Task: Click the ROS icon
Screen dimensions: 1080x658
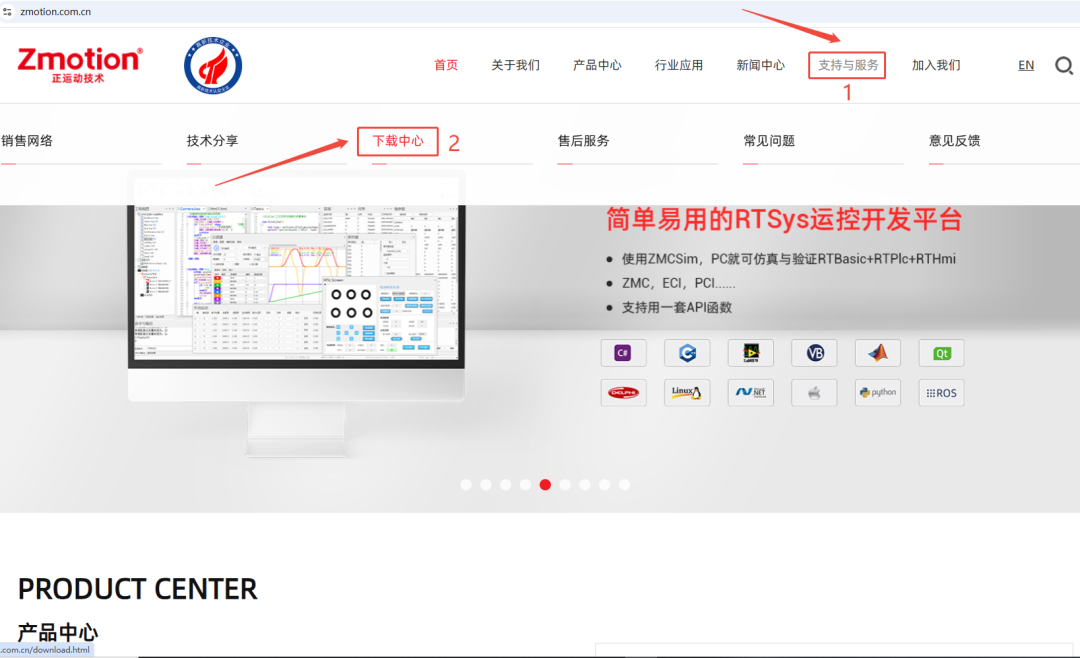Action: [x=940, y=392]
